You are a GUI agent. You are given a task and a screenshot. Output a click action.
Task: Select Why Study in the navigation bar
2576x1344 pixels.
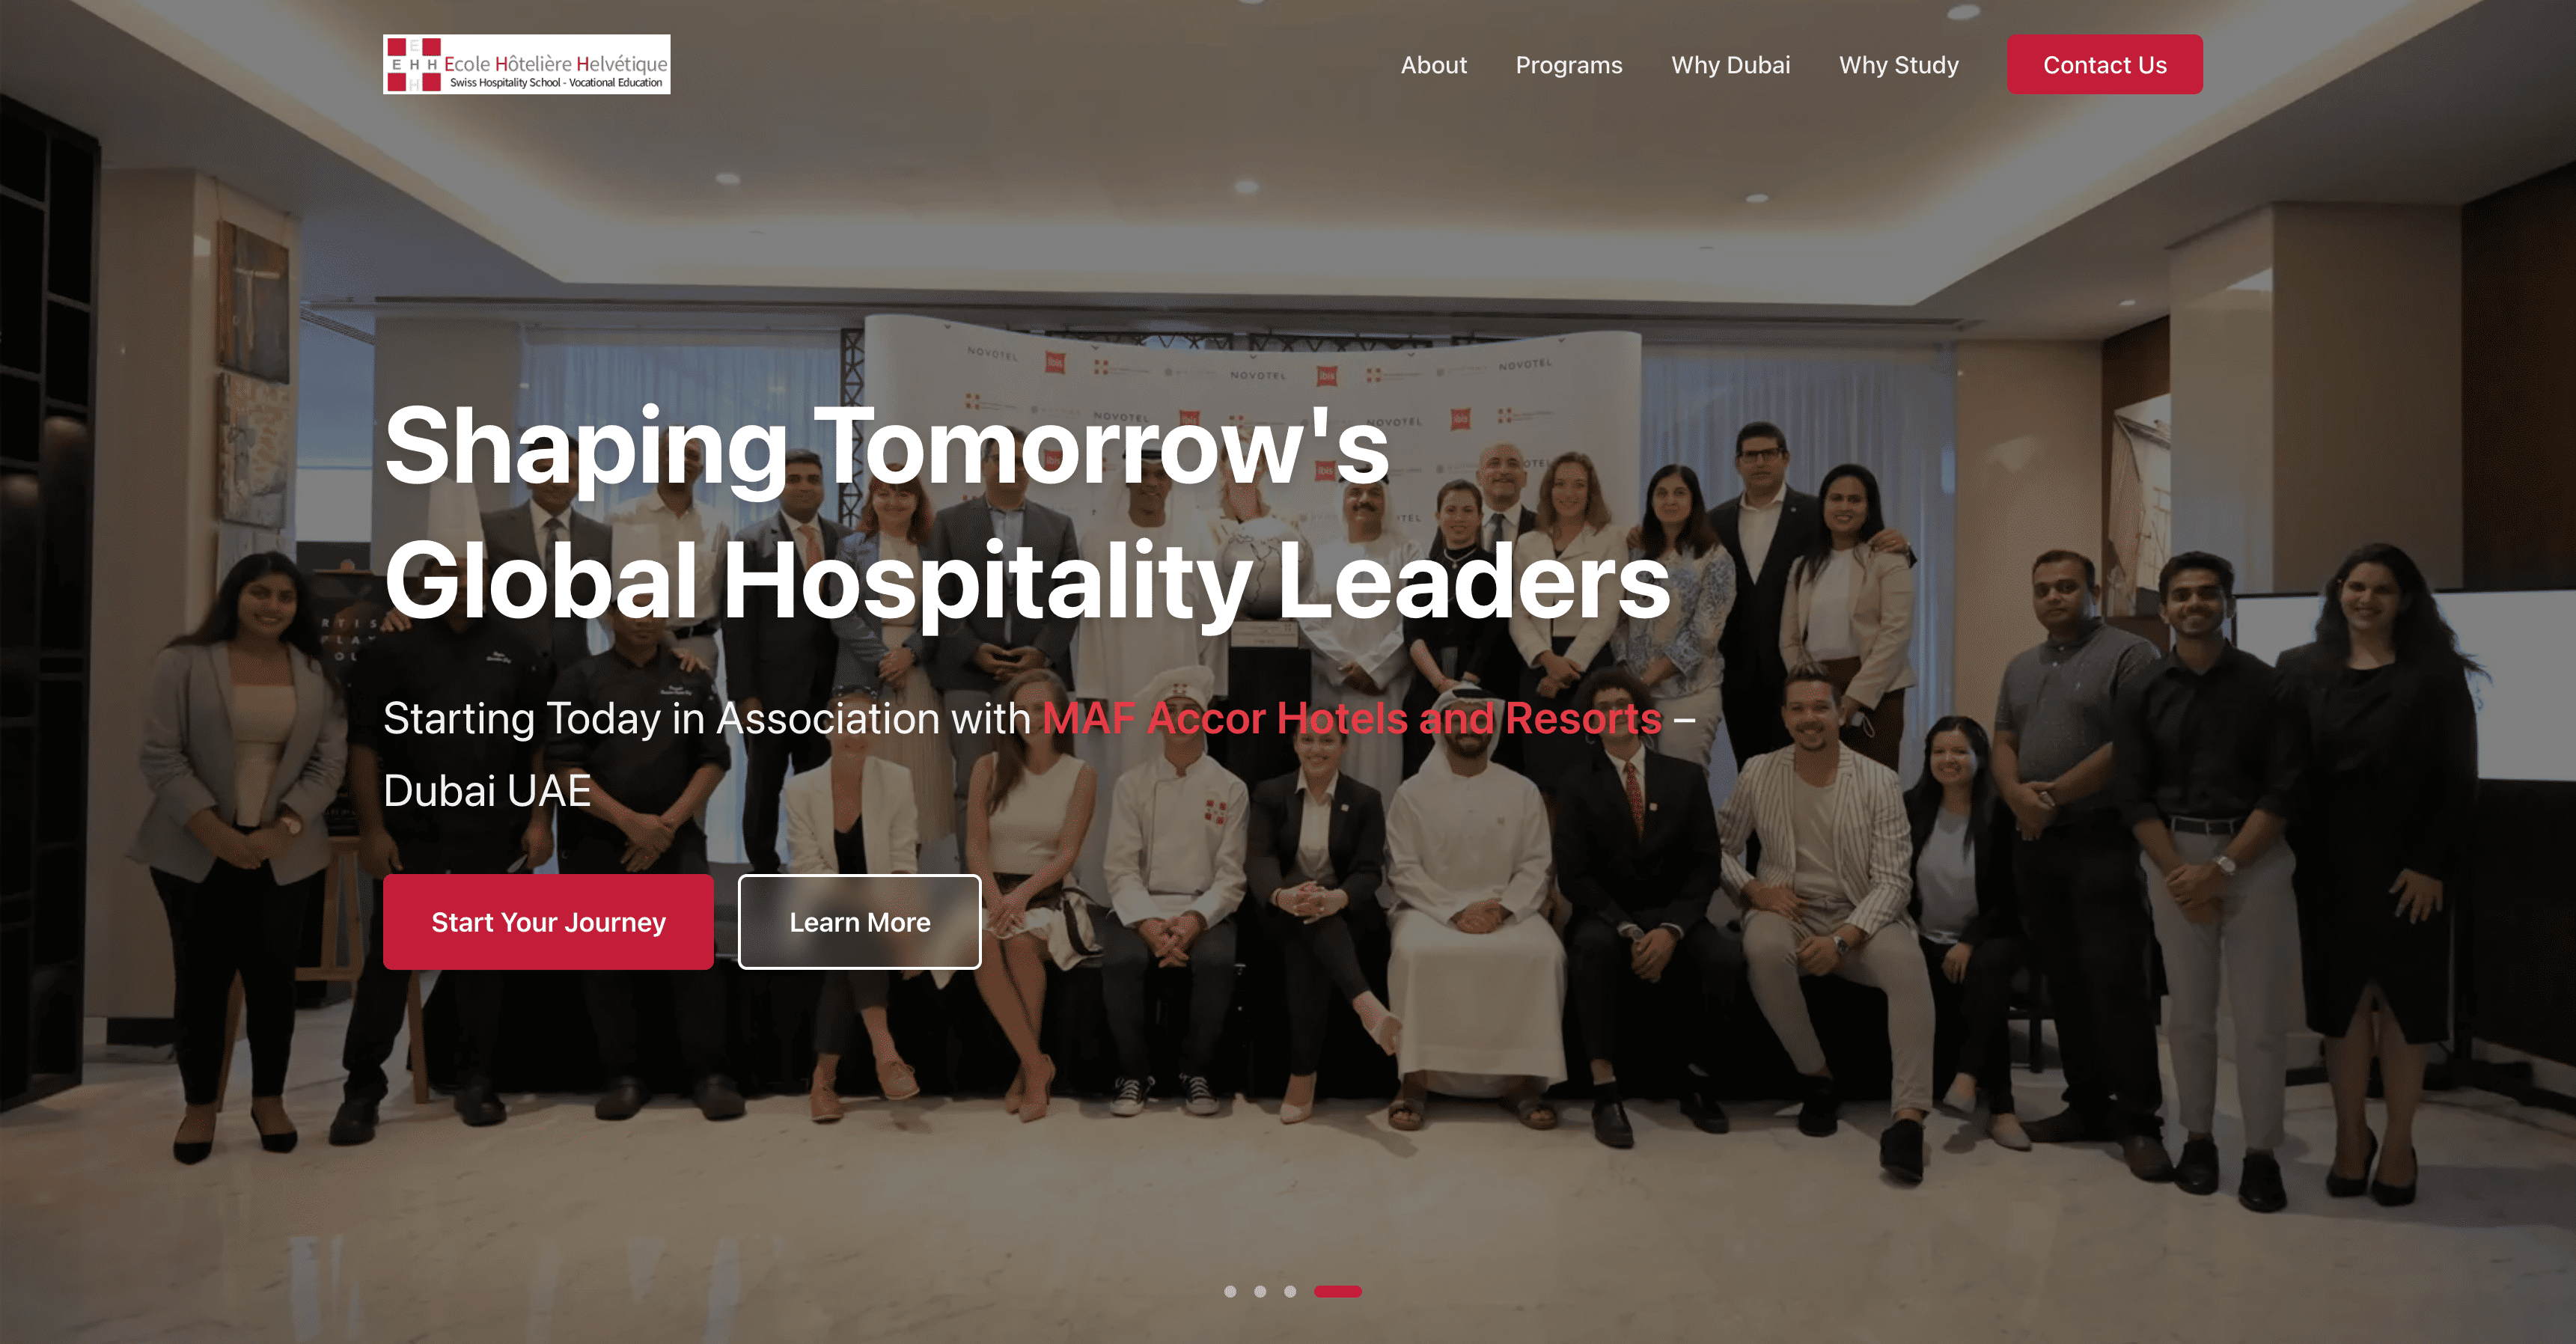point(1898,65)
